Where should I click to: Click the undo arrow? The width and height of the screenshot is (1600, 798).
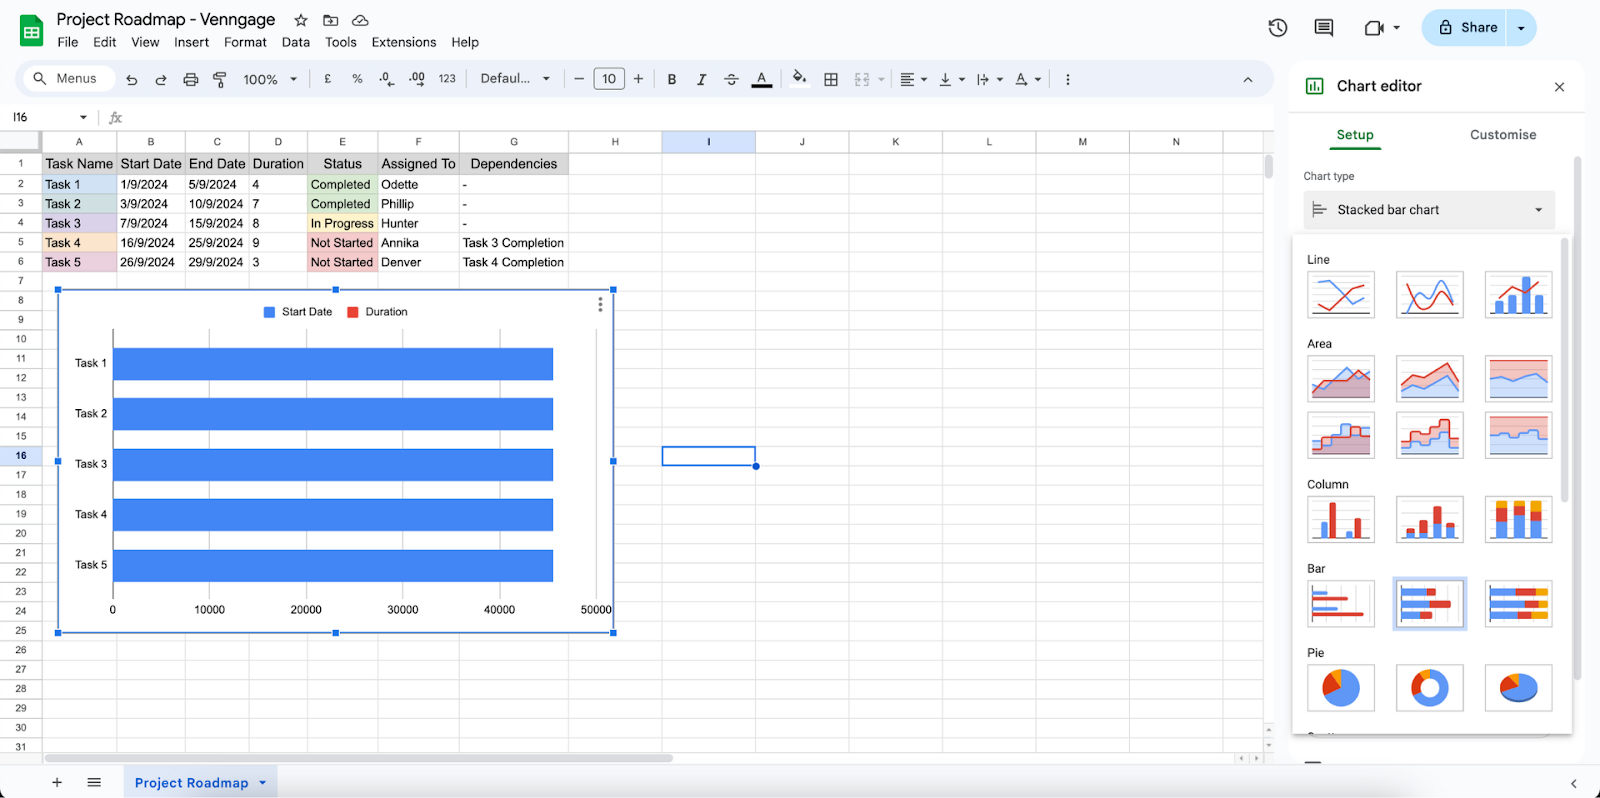coord(132,79)
